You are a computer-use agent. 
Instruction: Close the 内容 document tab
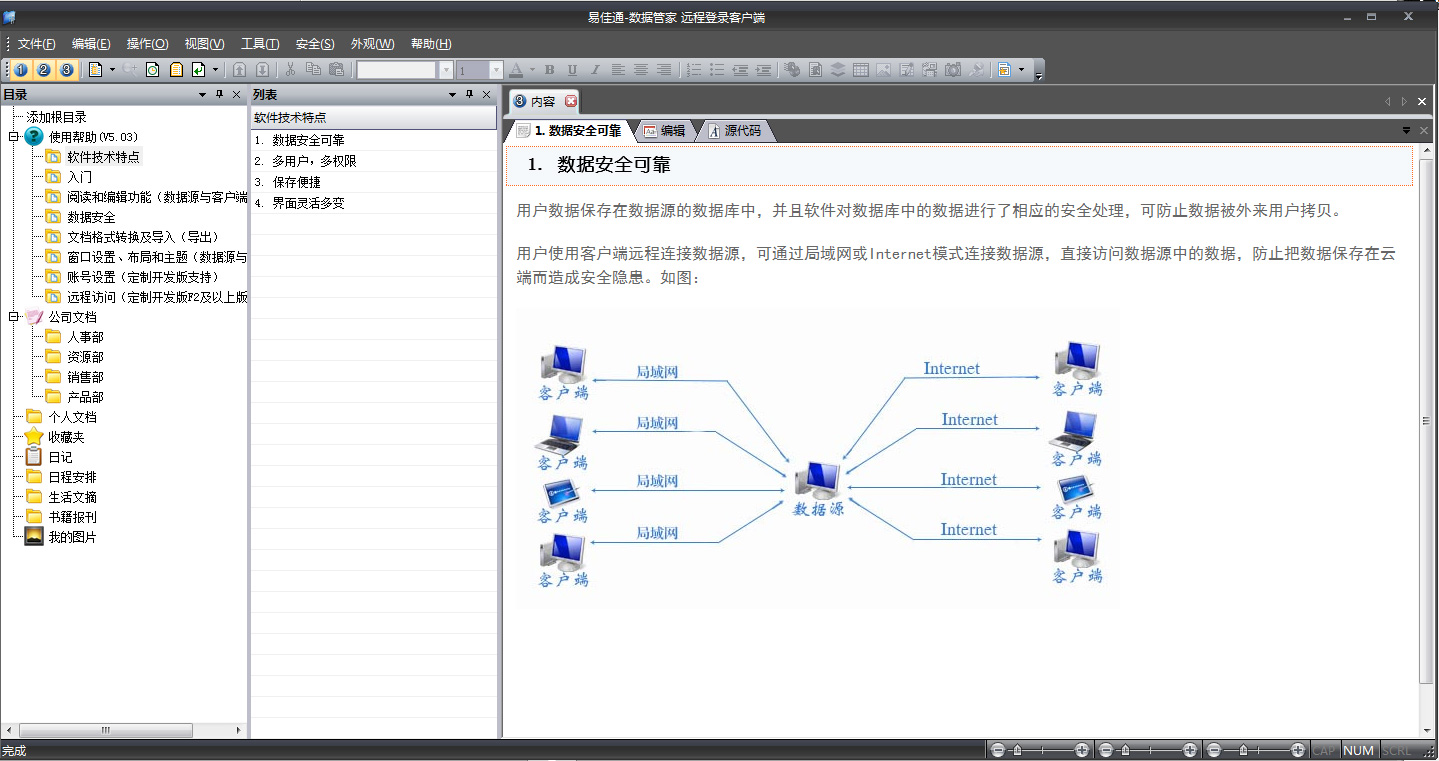pyautogui.click(x=571, y=101)
